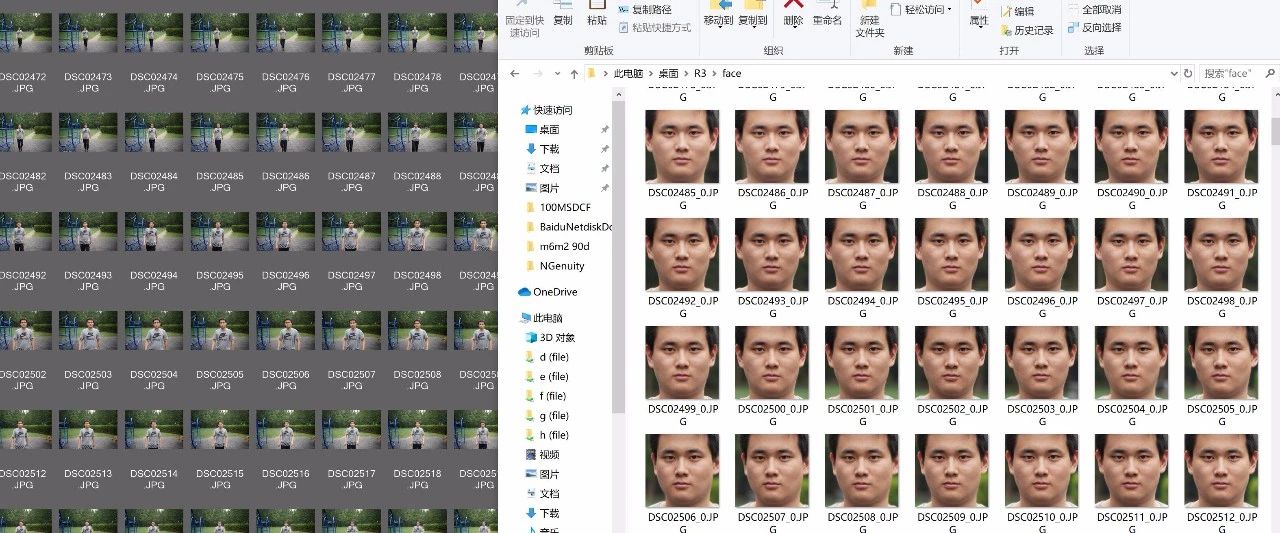
Task: Select face thumbnail DSC02485_0.JPG
Action: coord(682,146)
